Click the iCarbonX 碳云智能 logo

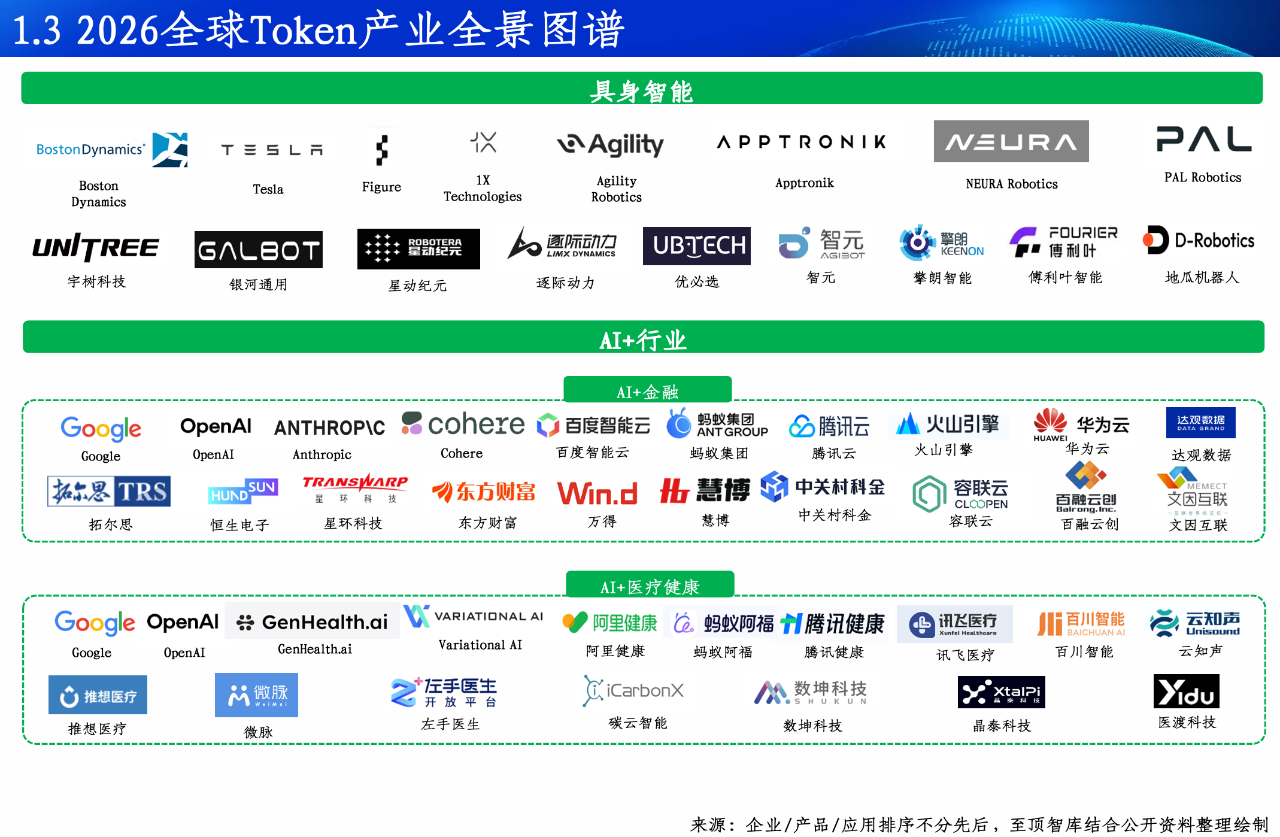(633, 691)
